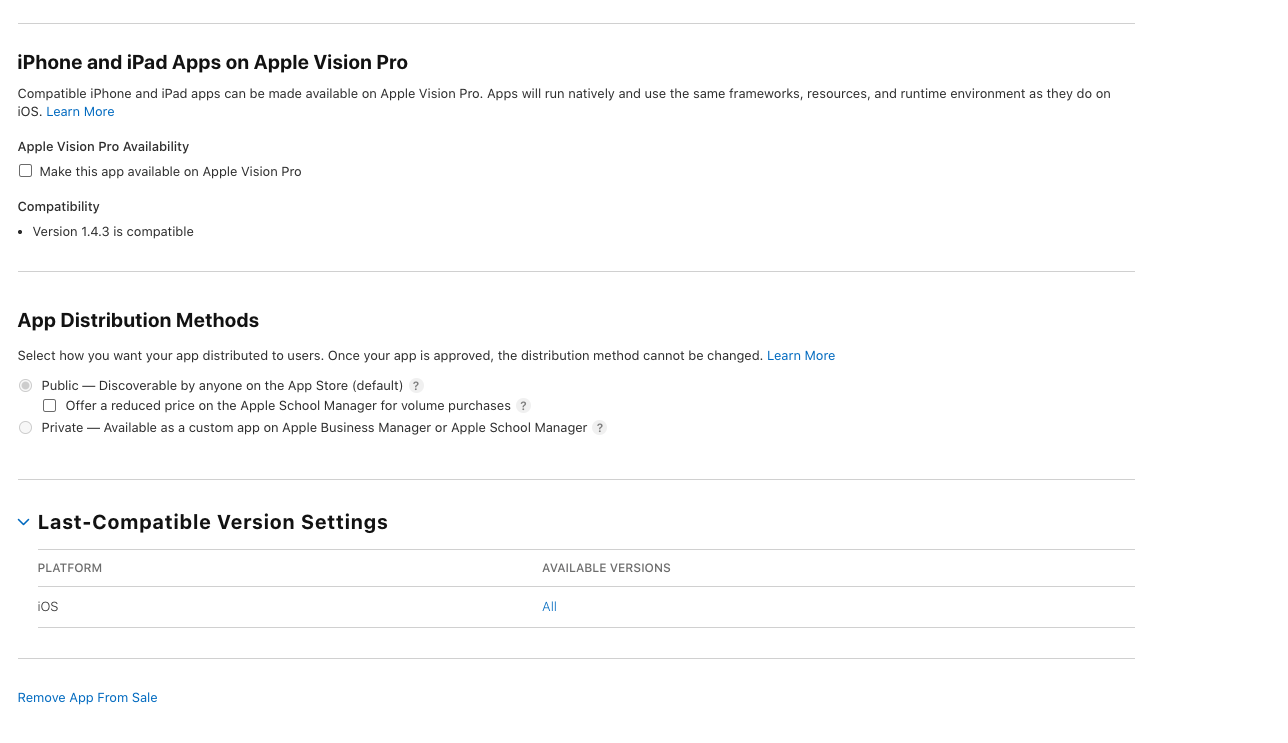This screenshot has height=743, width=1288.
Task: Click help icon beside Public distribution option
Action: pos(417,386)
